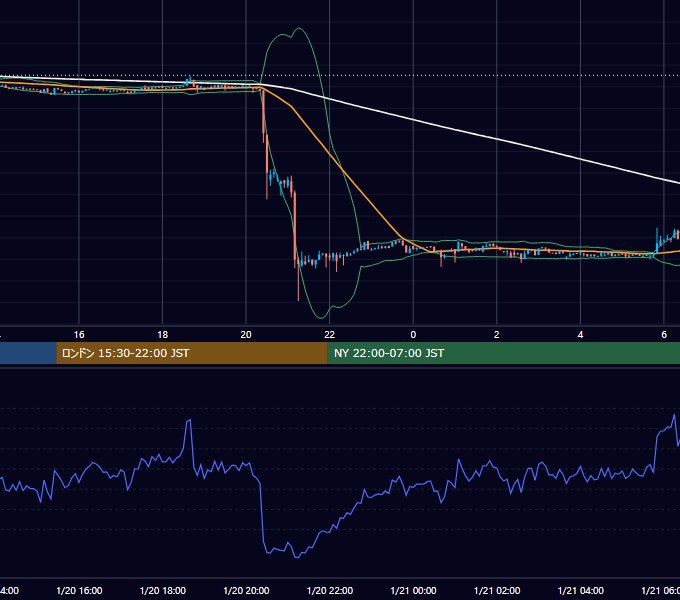
Task: Select the NY 22:00-07:00 JST session bar
Action: pyautogui.click(x=503, y=353)
